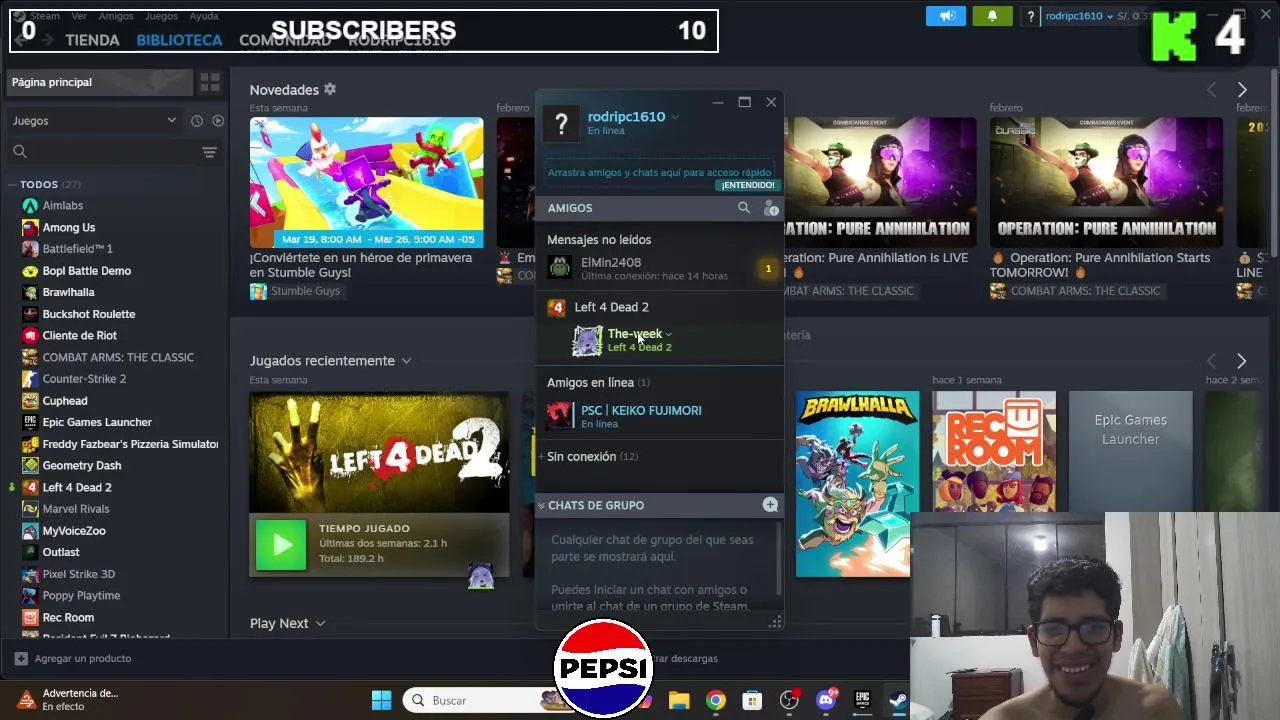Open Brawlhalla recently played cover
Viewport: 1280px width, 720px height.
point(857,484)
